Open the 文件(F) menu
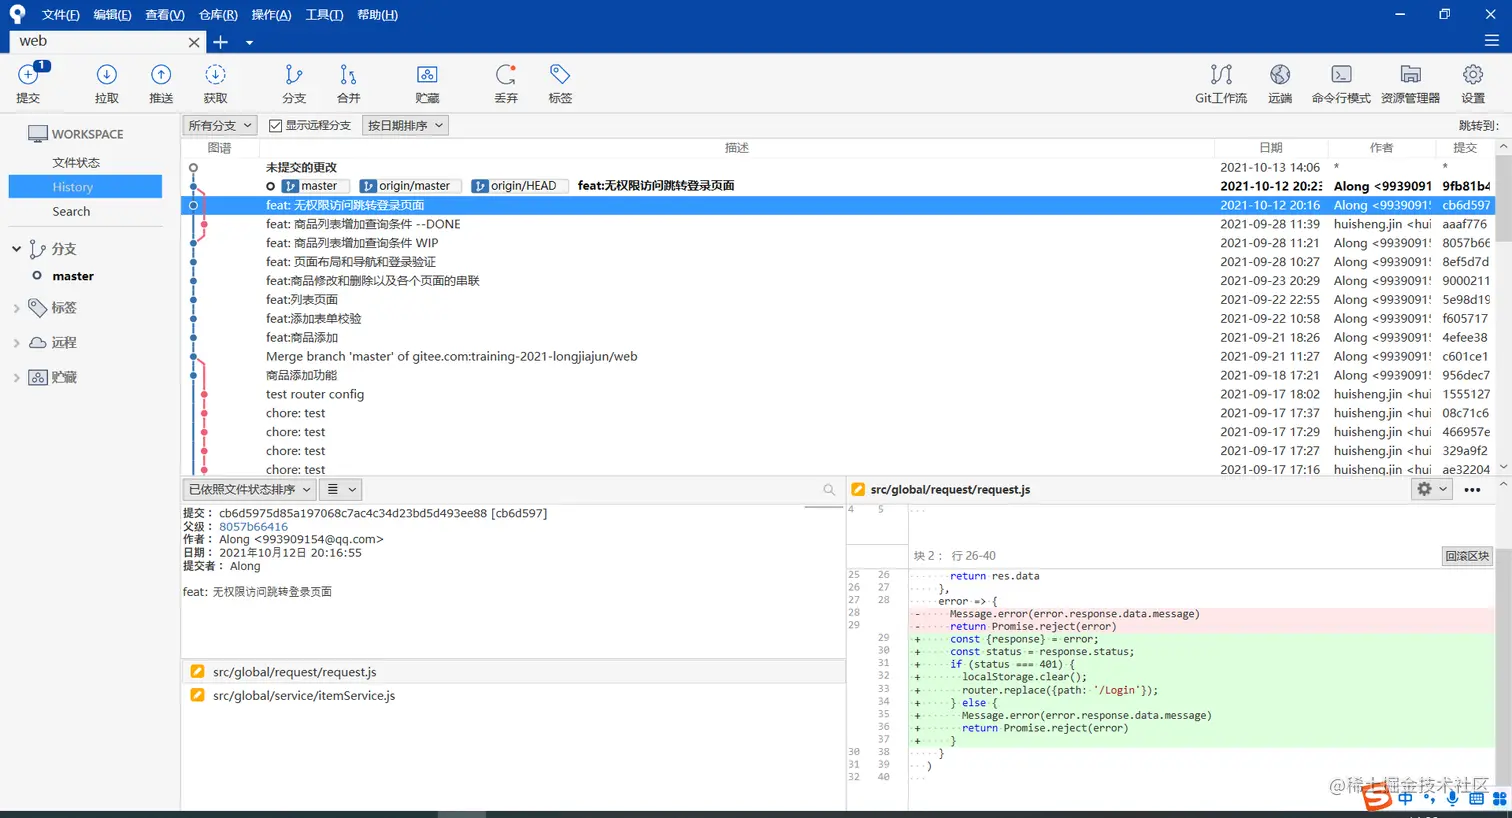The width and height of the screenshot is (1512, 818). click(60, 15)
